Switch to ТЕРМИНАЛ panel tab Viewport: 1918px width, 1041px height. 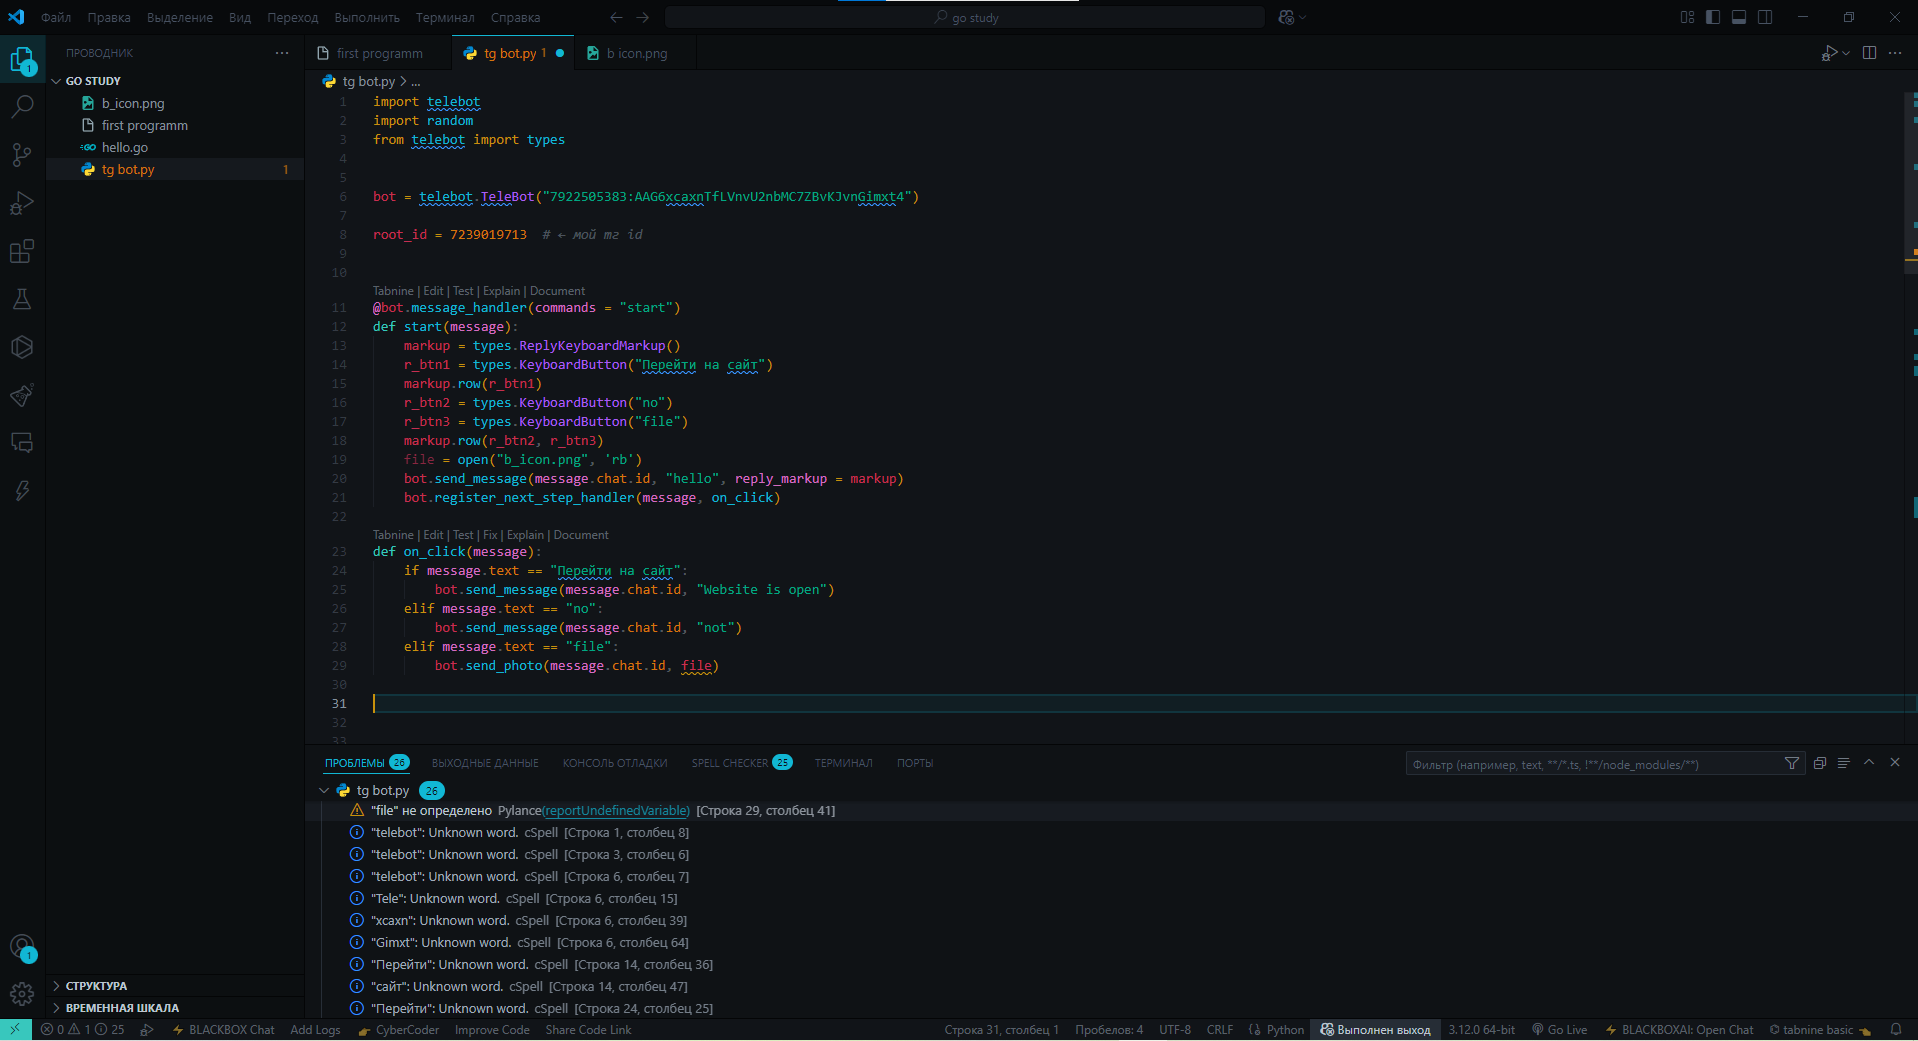point(843,763)
